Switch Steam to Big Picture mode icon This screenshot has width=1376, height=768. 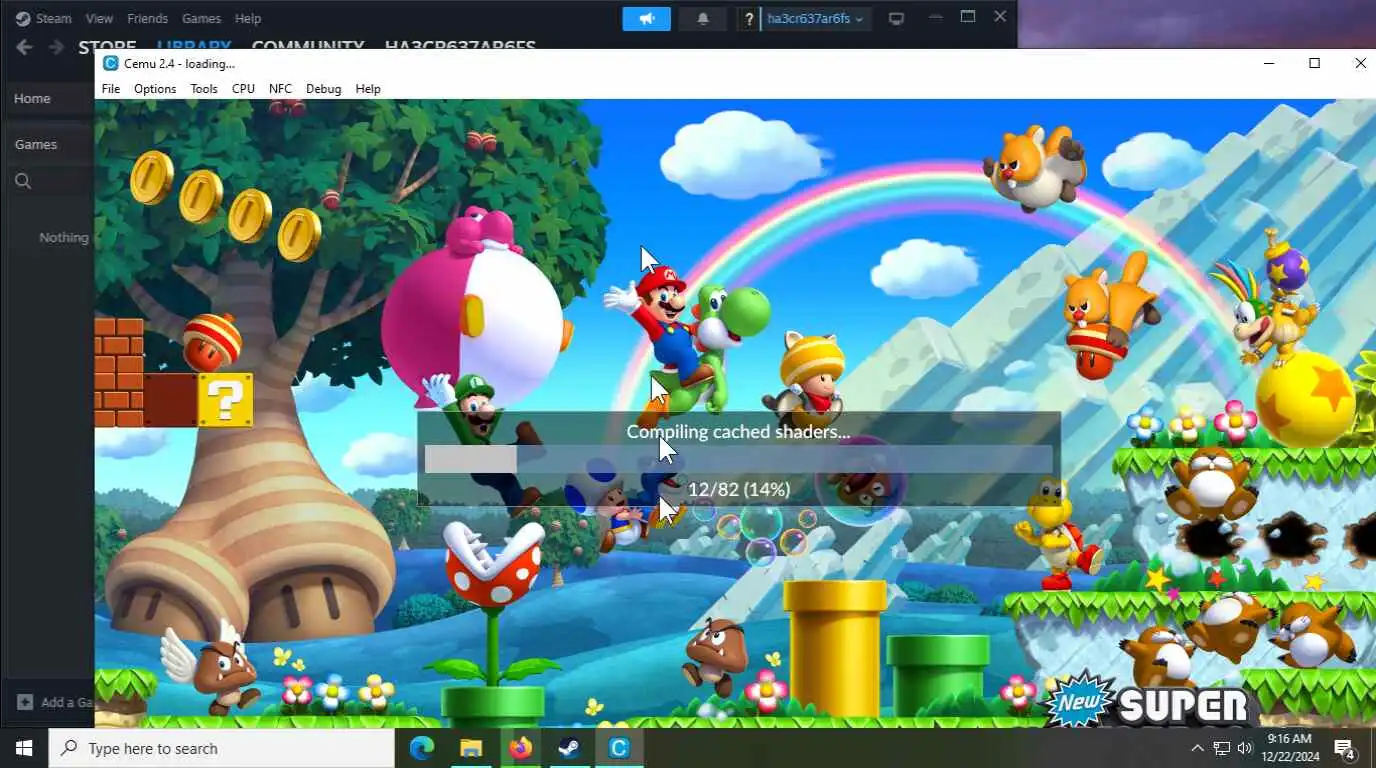pyautogui.click(x=897, y=18)
